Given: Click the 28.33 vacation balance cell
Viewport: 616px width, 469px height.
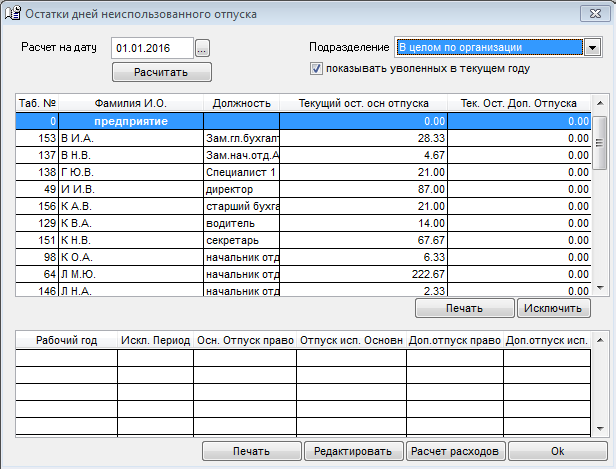Looking at the screenshot, I should click(363, 138).
